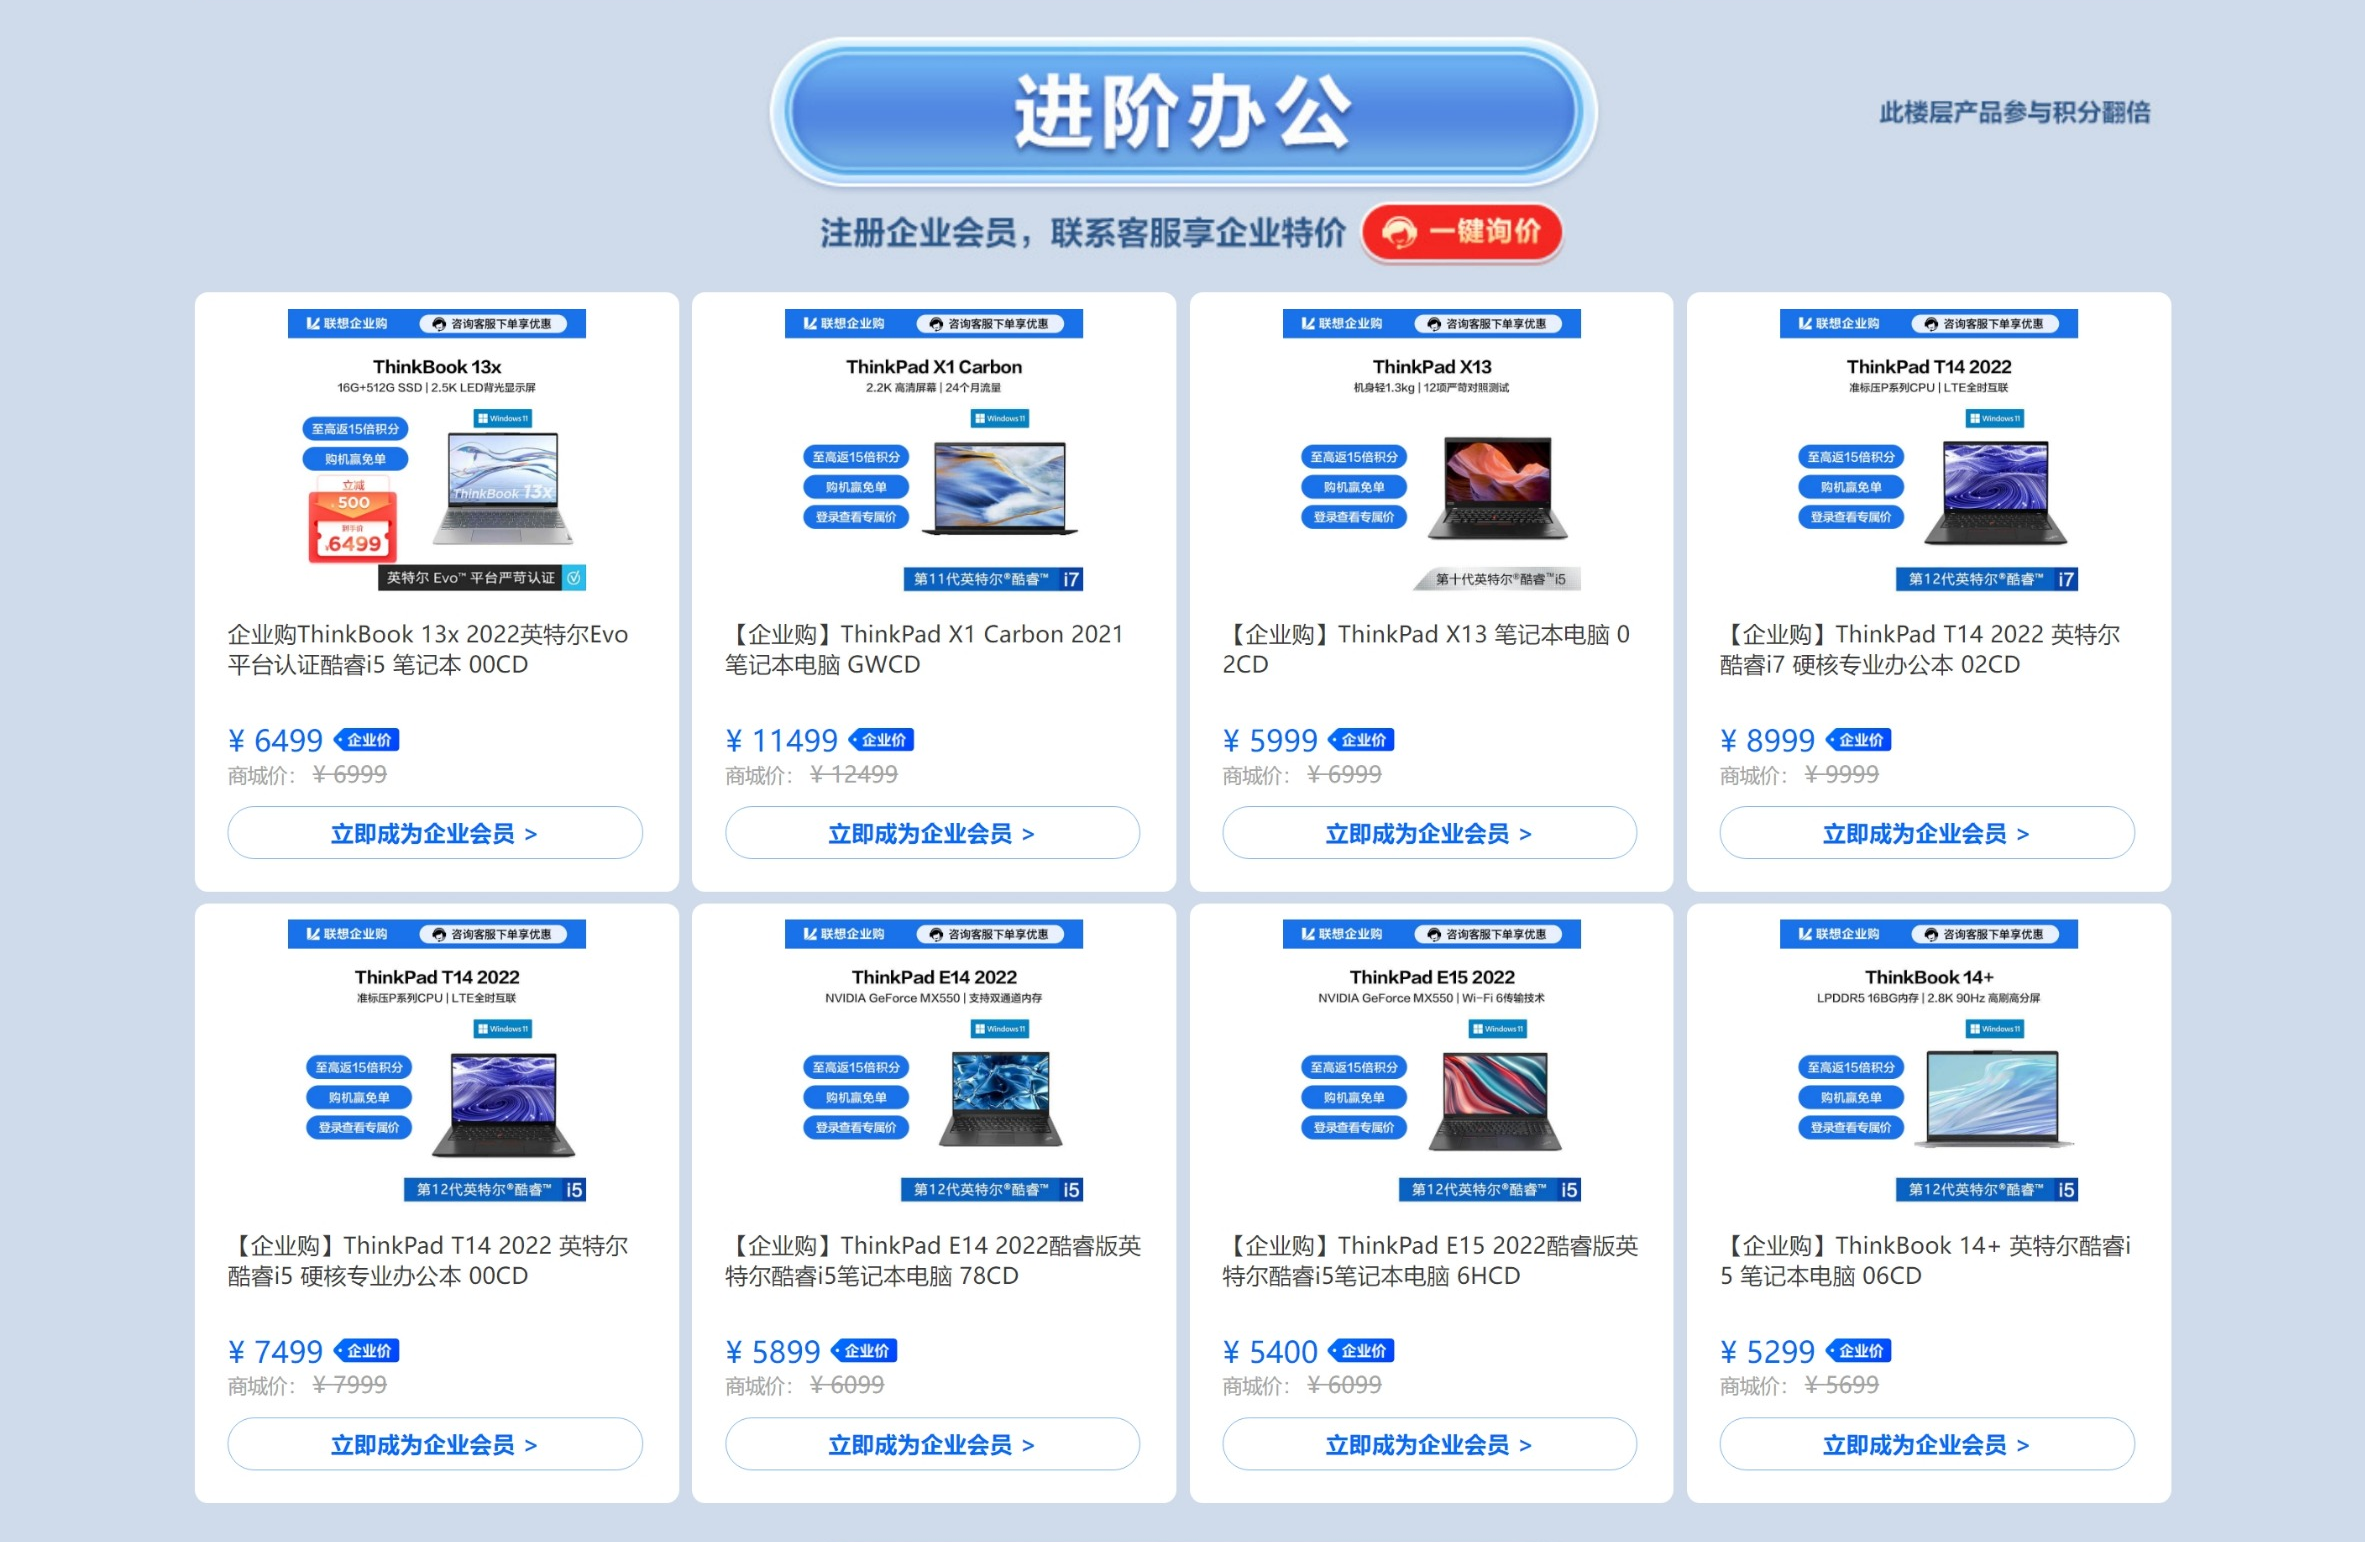Click 企业价 tag next to ¥ 7499
Screen dimensions: 2365x1542
(367, 1351)
